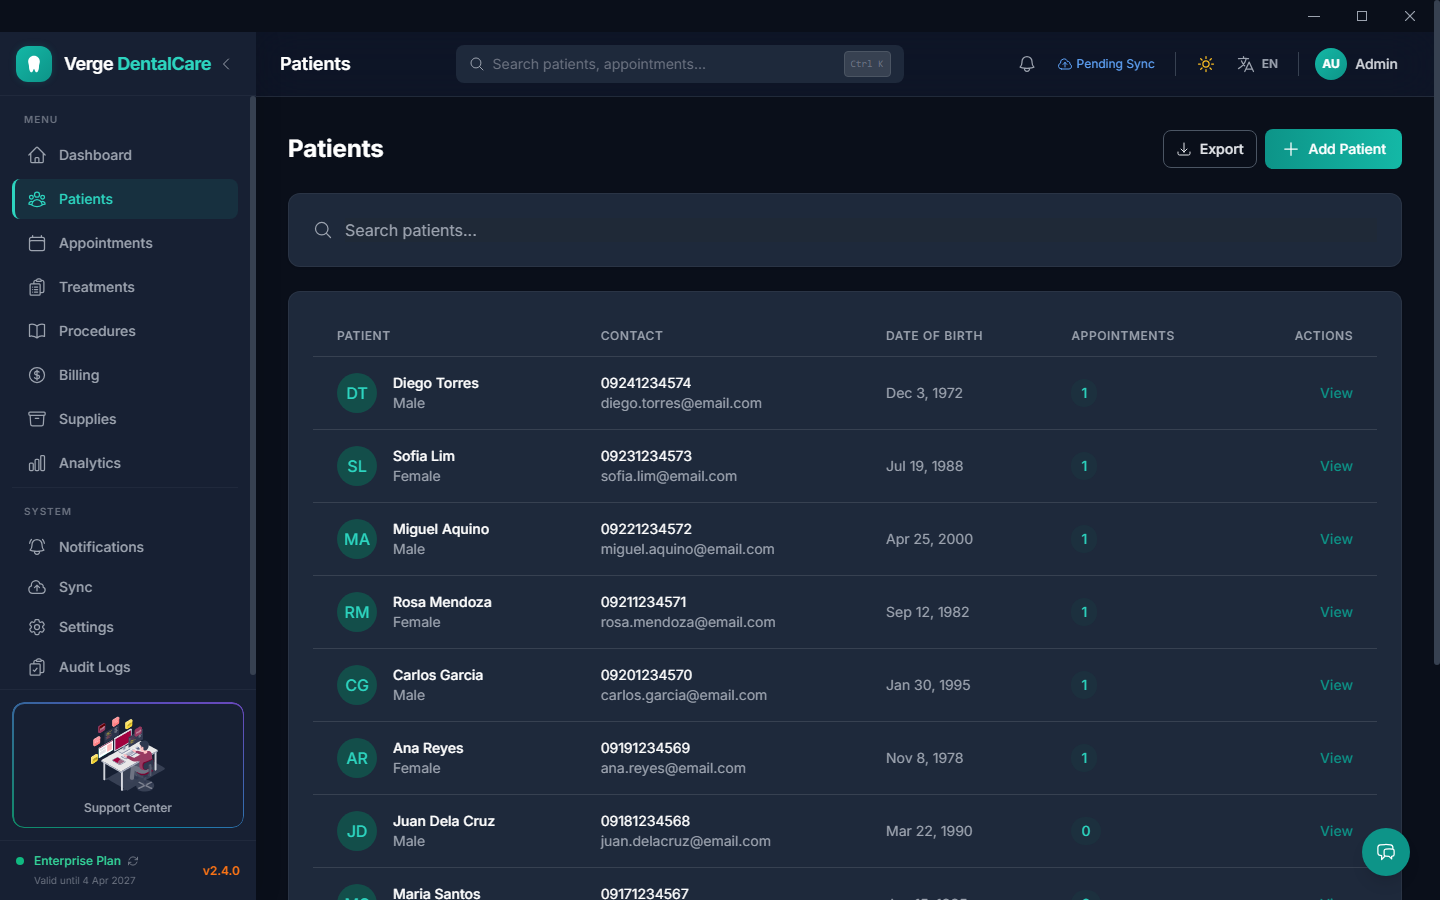Open Dashboard from the sidebar menu

pyautogui.click(x=125, y=155)
